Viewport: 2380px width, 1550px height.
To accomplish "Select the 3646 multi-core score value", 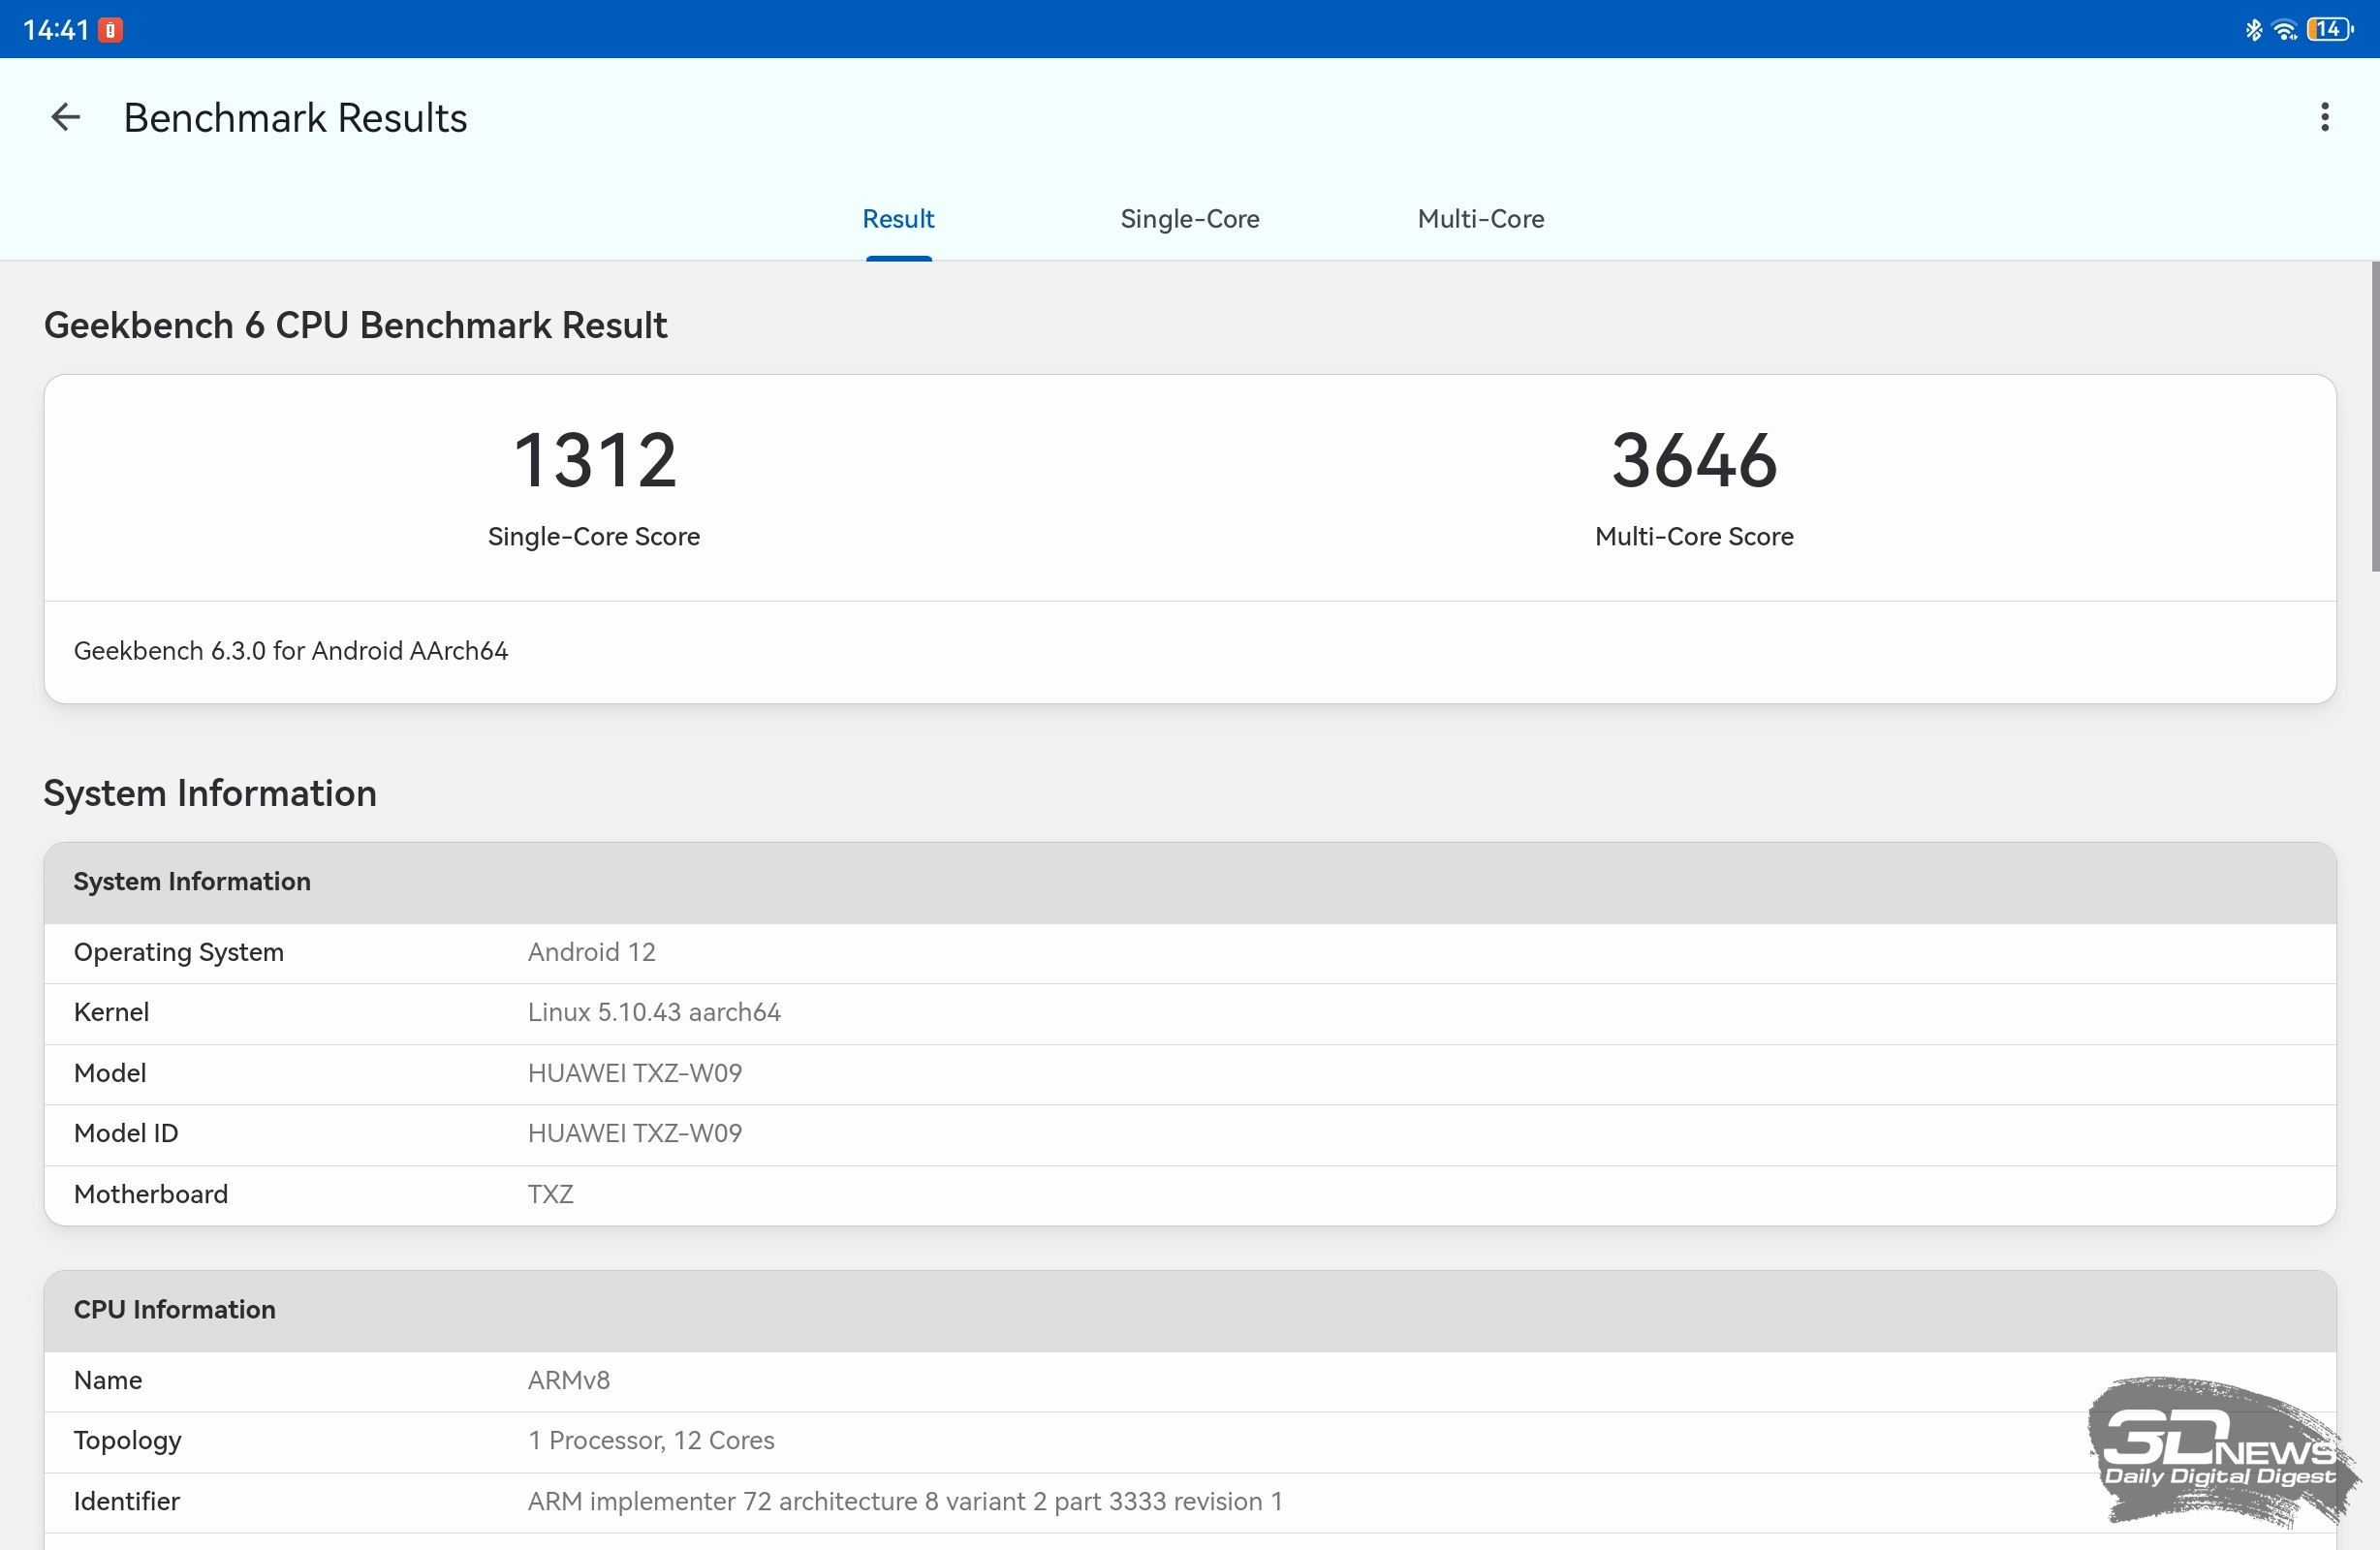I will coord(1694,461).
